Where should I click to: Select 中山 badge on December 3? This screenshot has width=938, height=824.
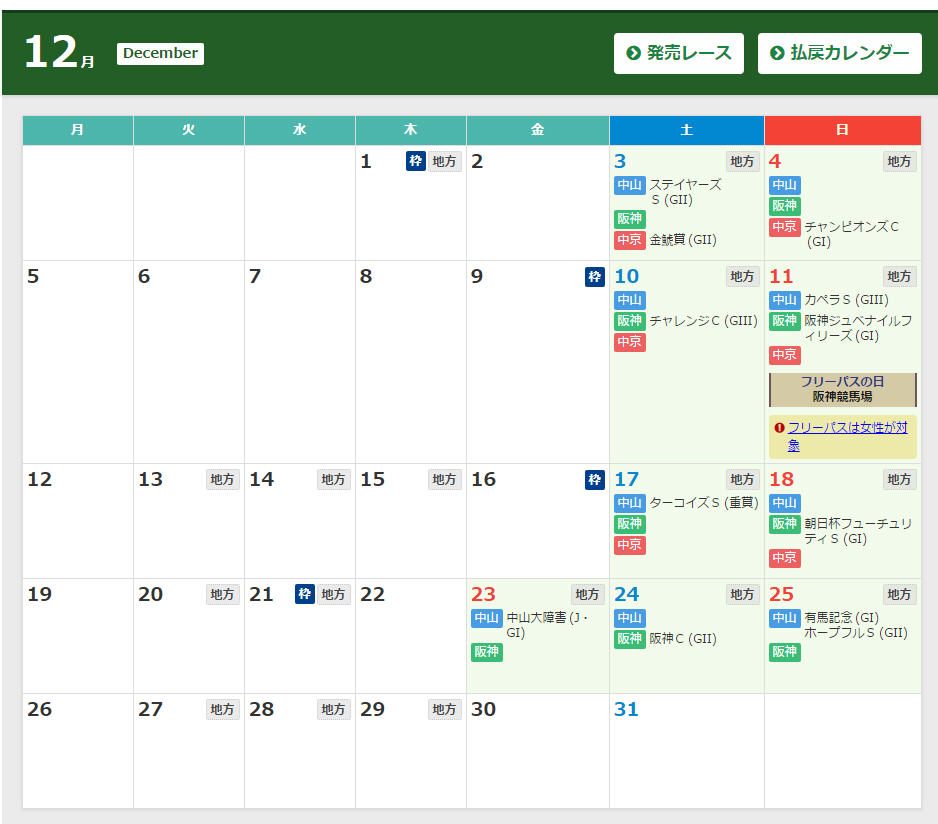pos(629,185)
